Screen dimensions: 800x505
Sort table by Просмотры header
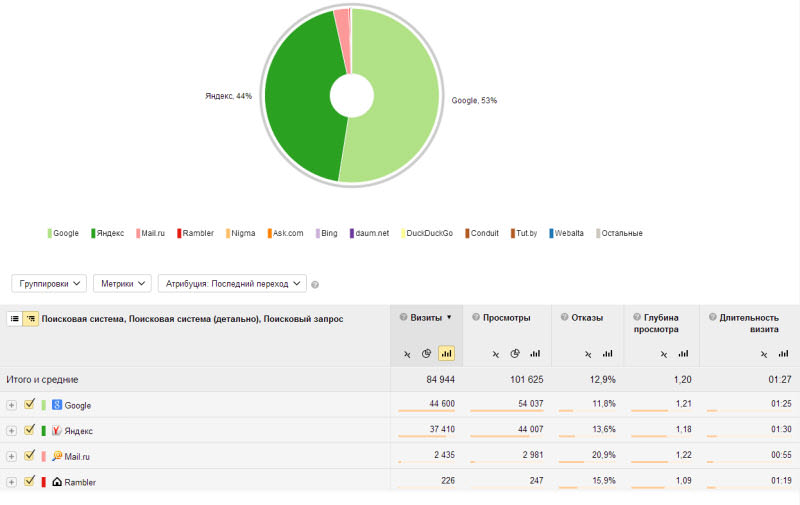pyautogui.click(x=507, y=317)
